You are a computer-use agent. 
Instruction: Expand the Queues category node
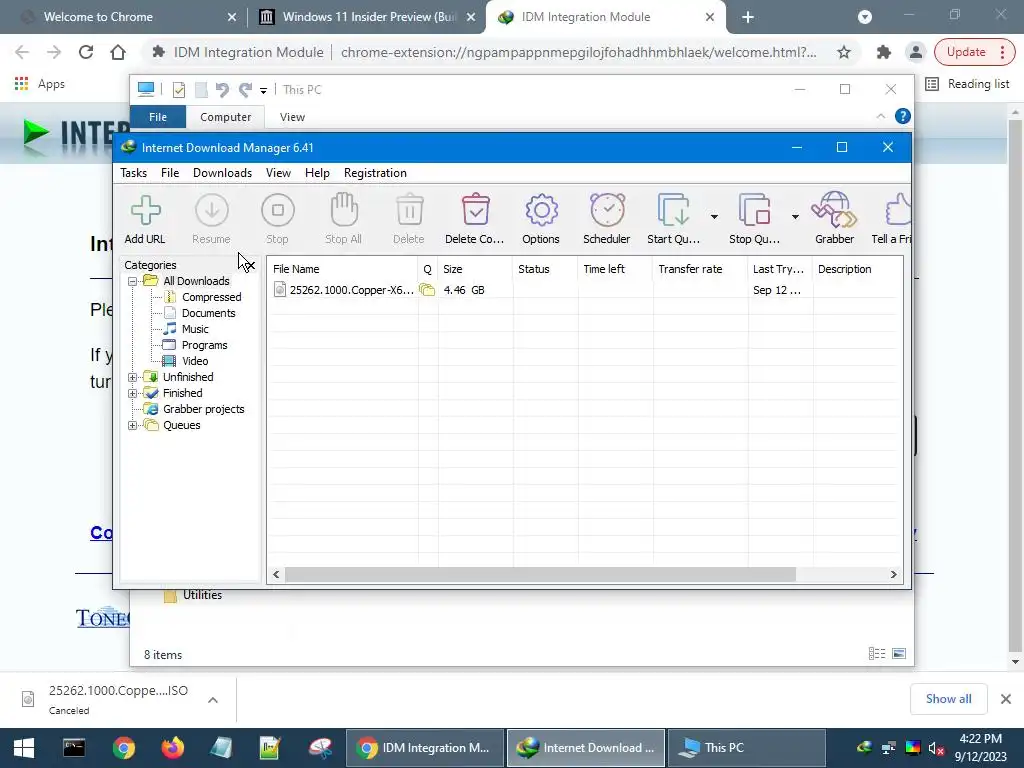coord(133,425)
